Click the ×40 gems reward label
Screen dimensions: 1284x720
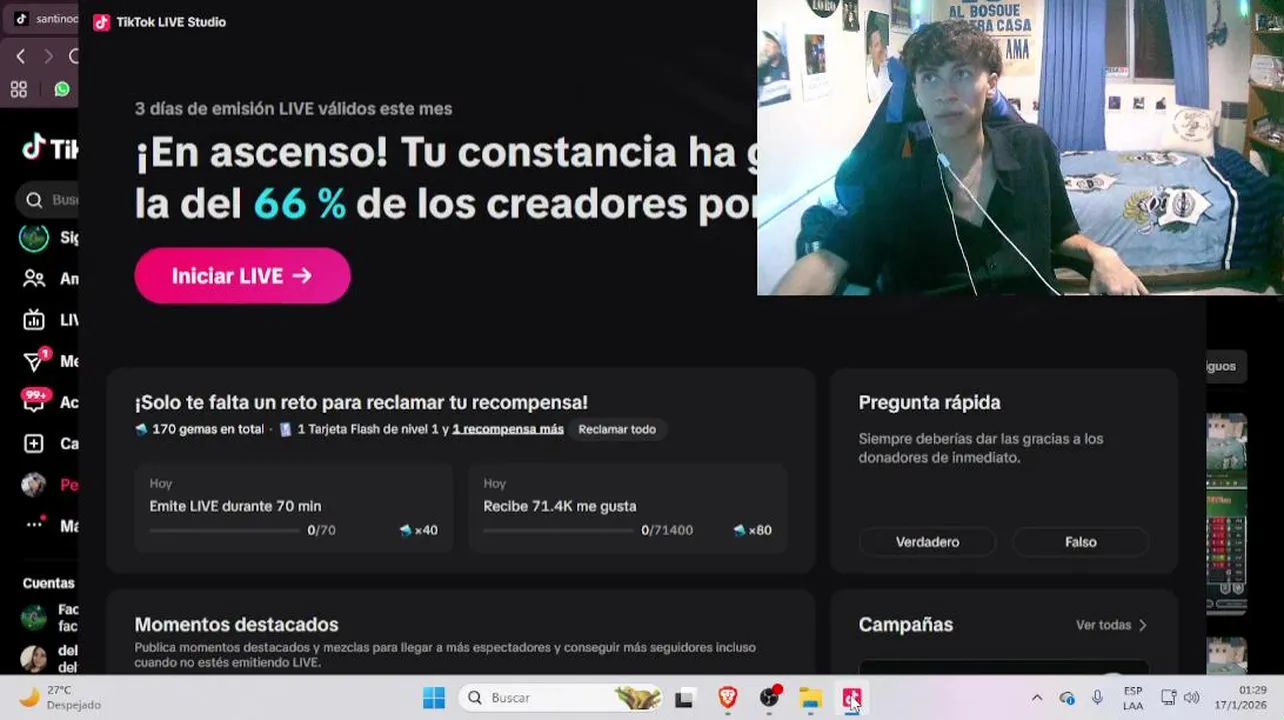(x=419, y=531)
